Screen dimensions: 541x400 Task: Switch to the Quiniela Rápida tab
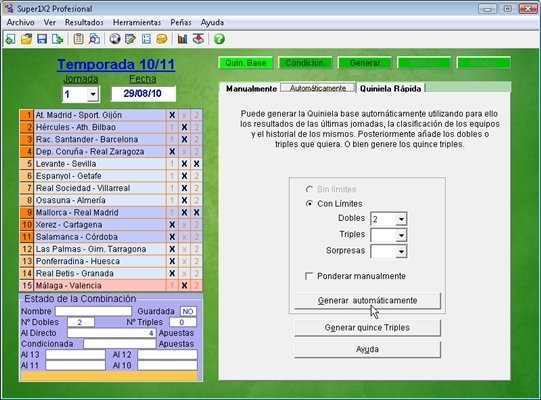(390, 89)
